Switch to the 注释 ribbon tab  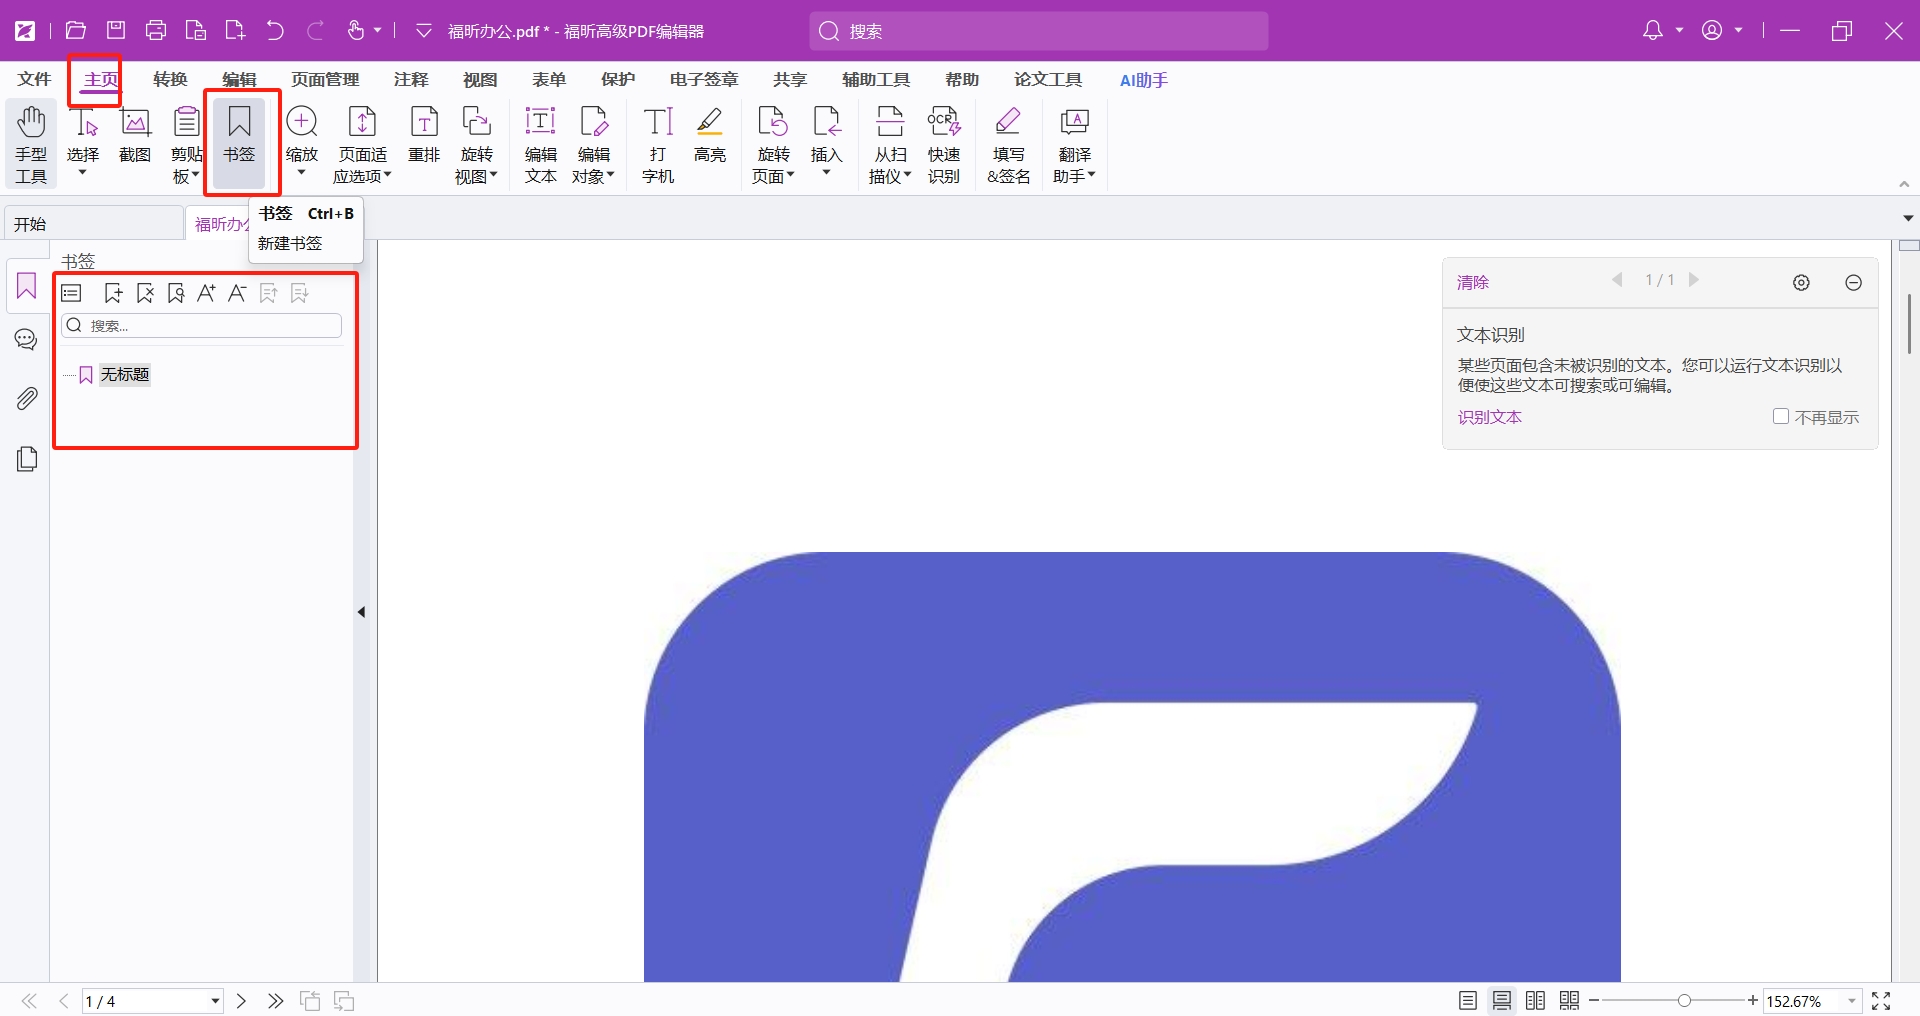[x=411, y=80]
